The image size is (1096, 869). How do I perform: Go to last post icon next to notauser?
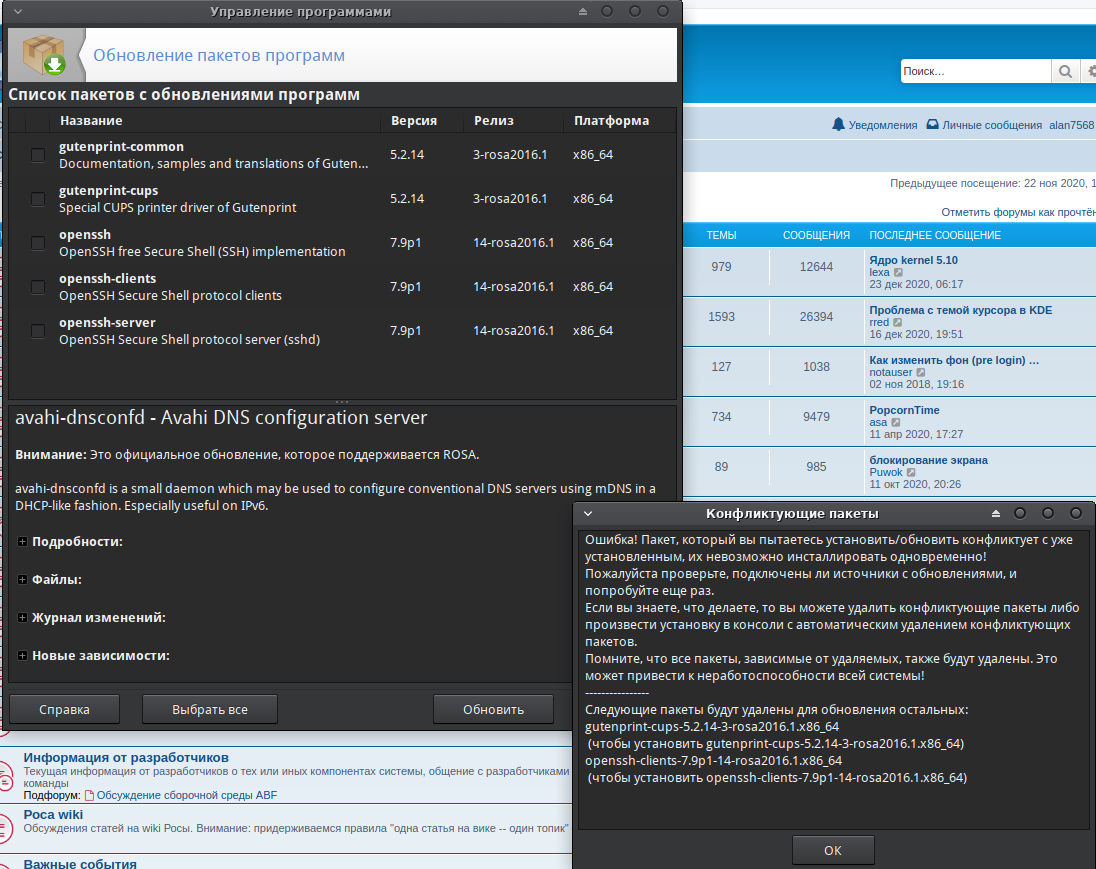click(x=921, y=373)
